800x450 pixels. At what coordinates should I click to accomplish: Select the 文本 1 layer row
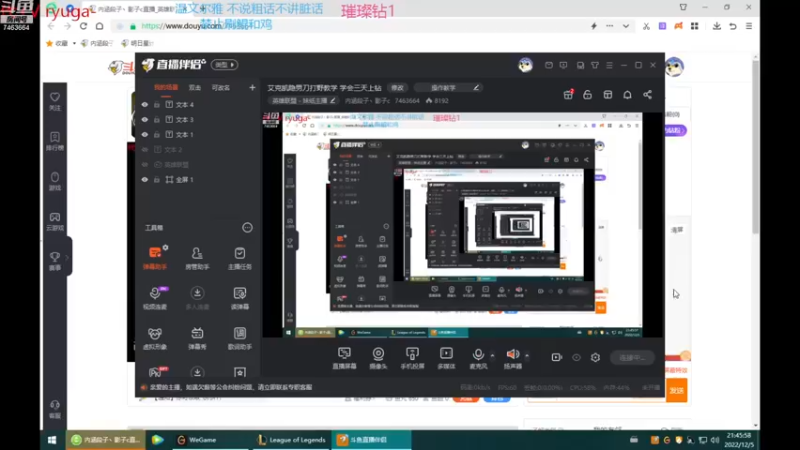(x=197, y=135)
